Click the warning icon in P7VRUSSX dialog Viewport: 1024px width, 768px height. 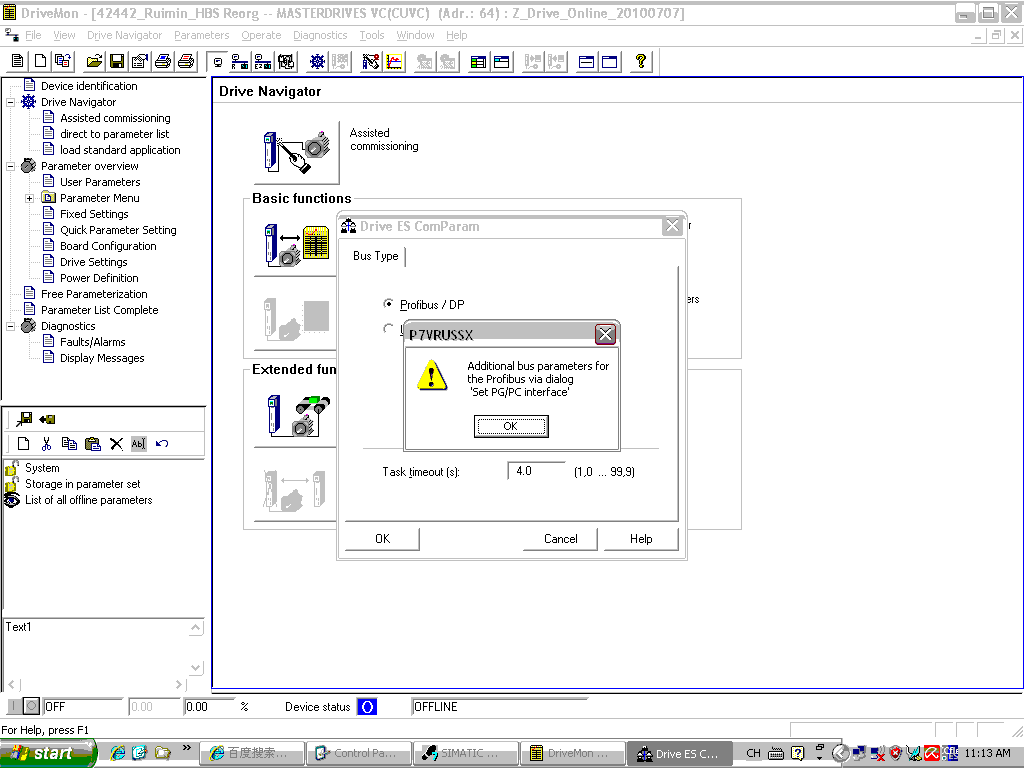tap(432, 375)
